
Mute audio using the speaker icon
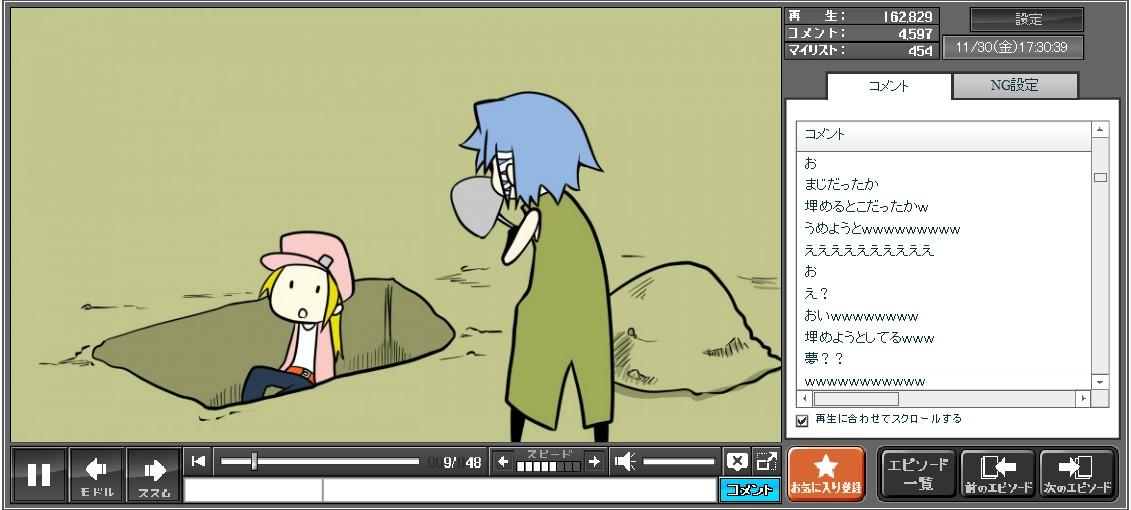tap(625, 461)
